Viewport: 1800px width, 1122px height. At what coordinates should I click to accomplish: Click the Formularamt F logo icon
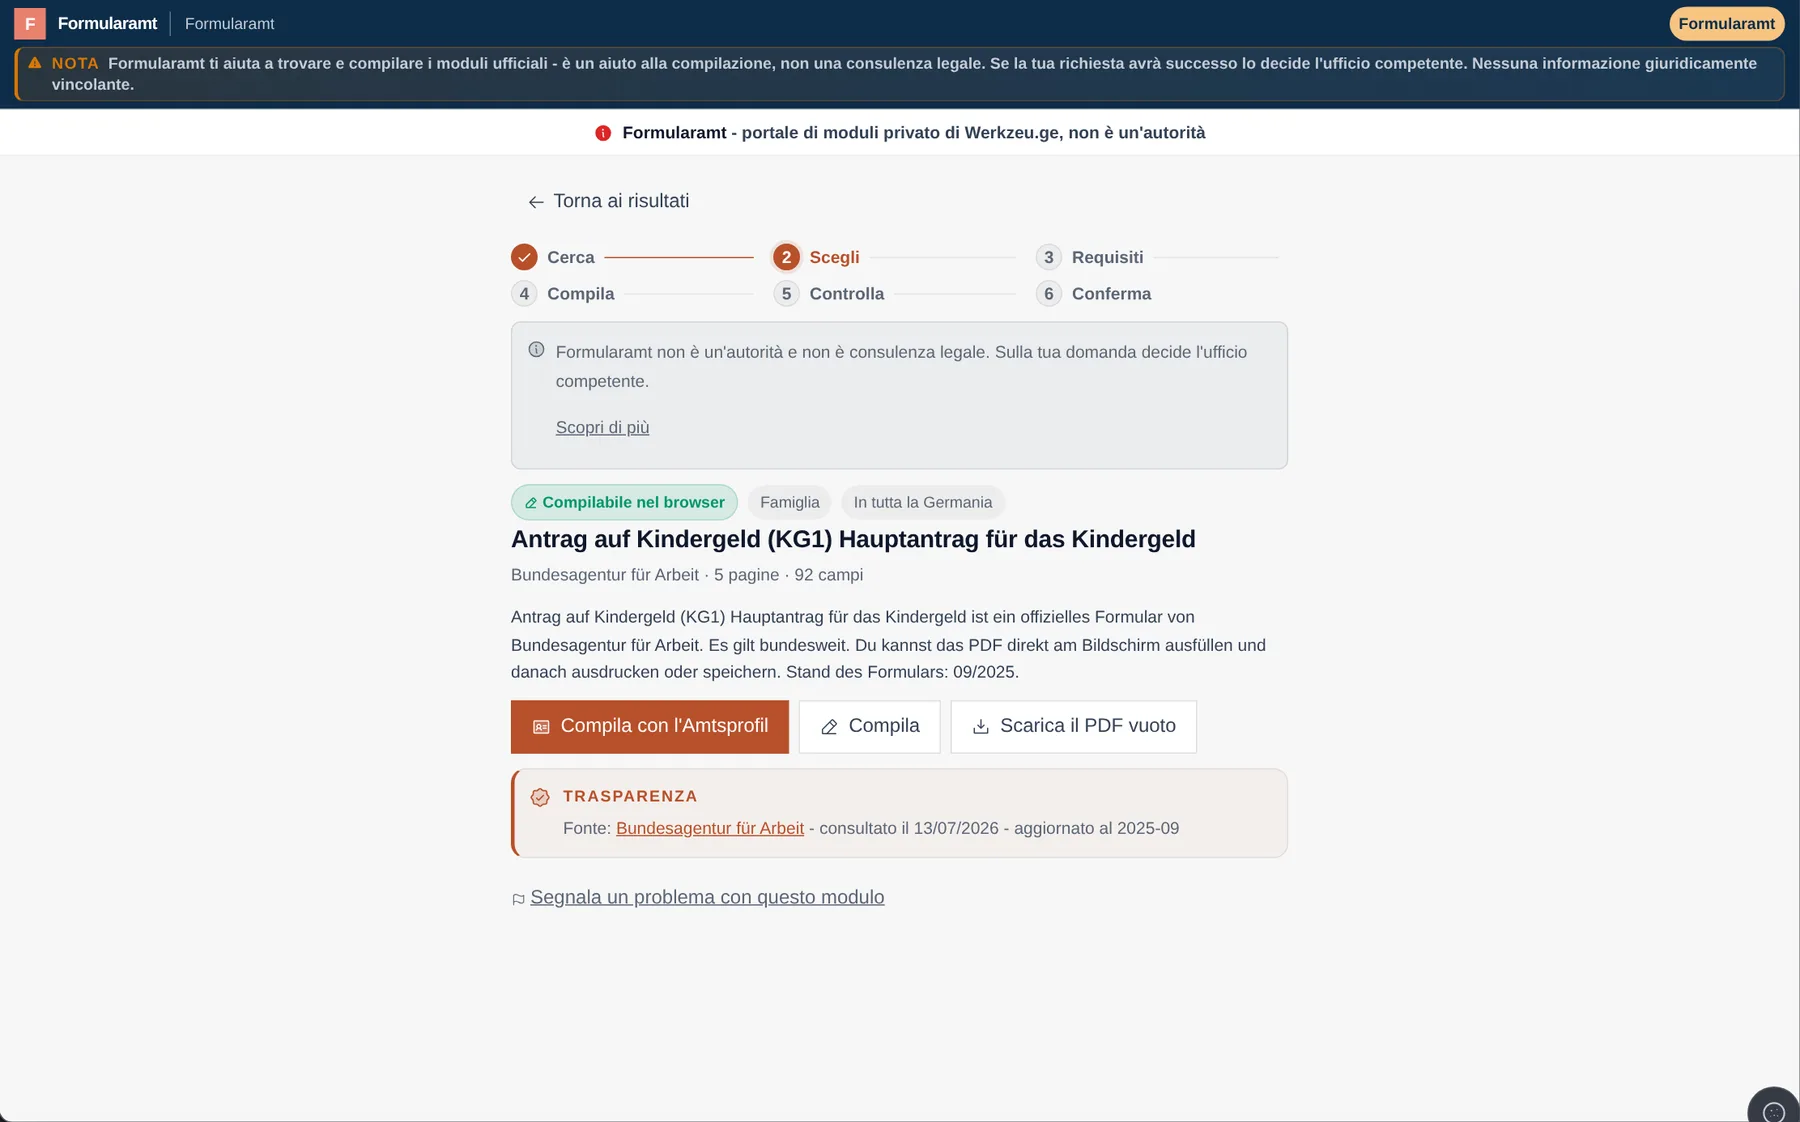click(30, 23)
